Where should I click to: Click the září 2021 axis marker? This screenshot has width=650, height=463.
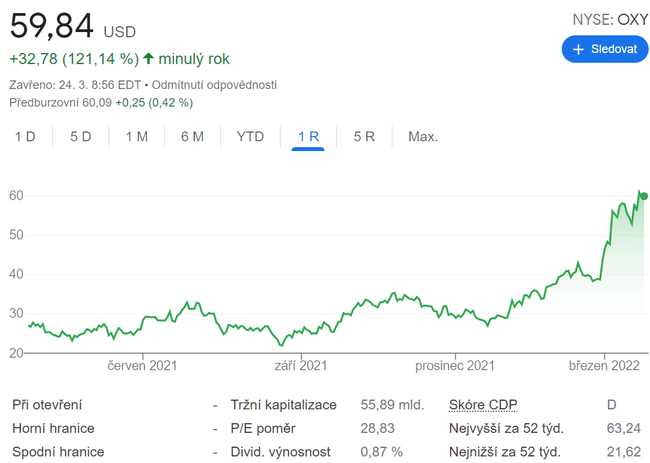point(300,367)
